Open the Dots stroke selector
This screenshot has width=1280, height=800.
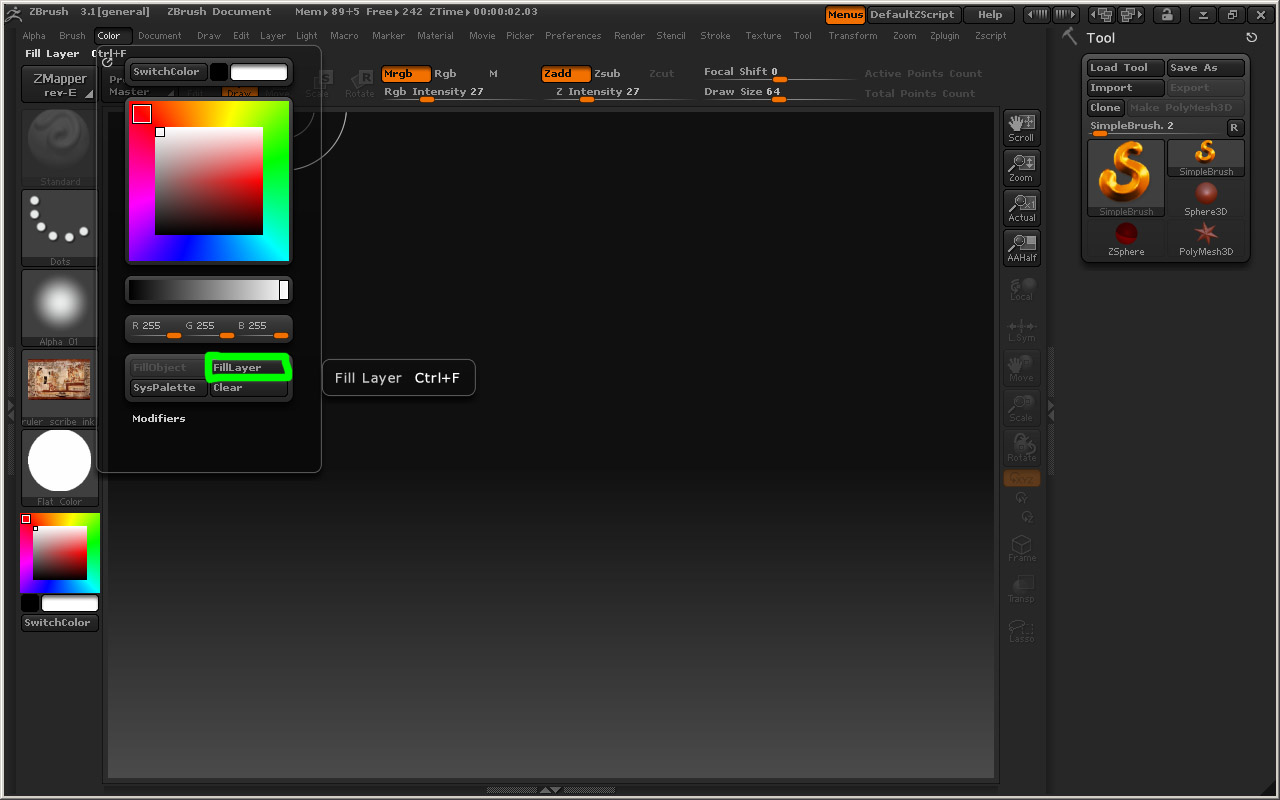click(60, 228)
